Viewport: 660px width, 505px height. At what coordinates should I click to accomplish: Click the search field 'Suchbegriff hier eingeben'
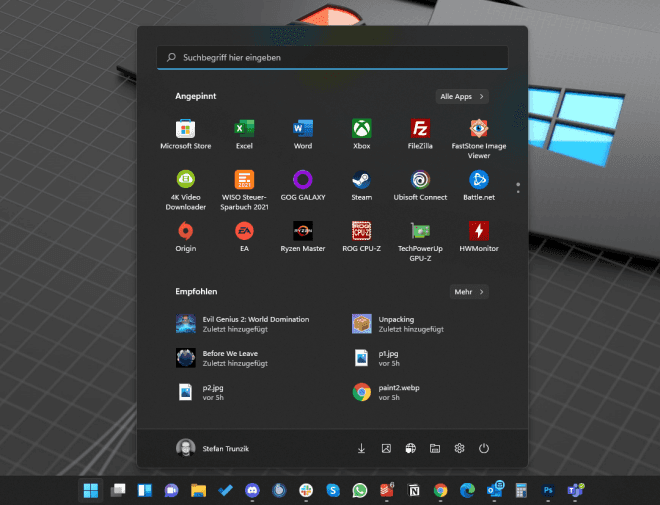332,58
